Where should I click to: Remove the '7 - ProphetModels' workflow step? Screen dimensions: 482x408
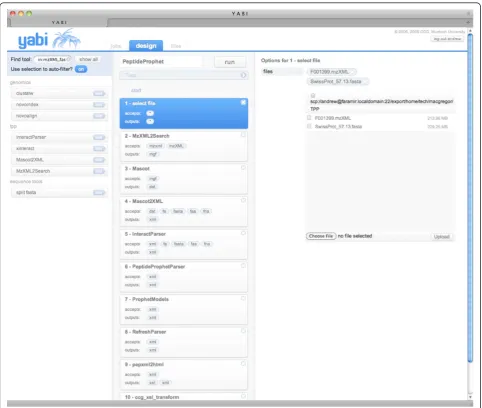243,298
